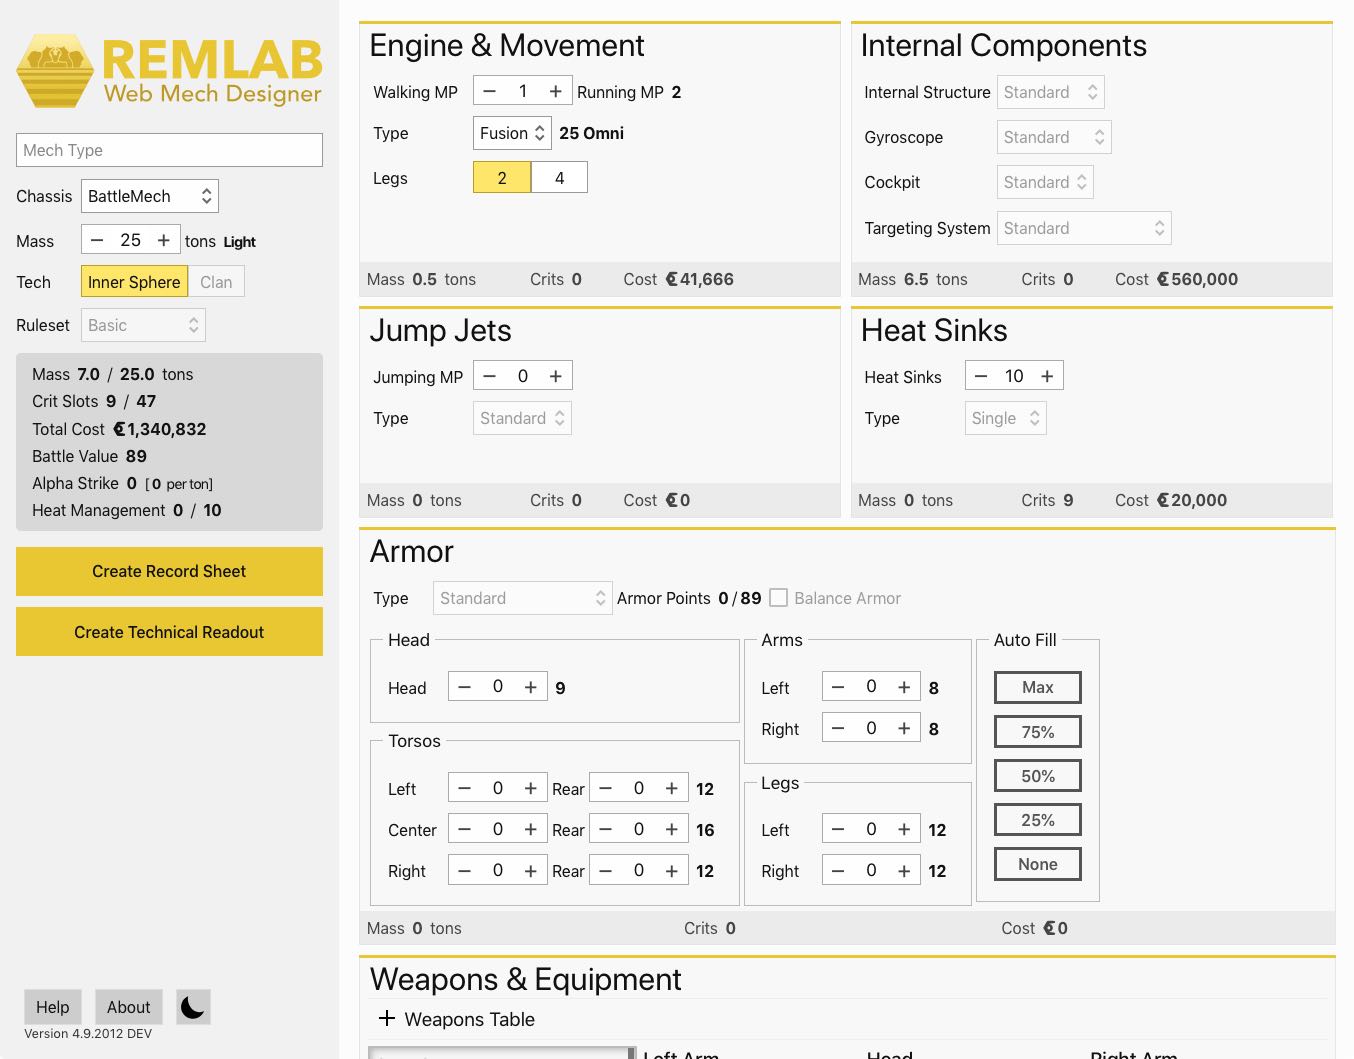Click the REMLAB hexagon logo
Screen dimensions: 1354x1059
tap(55, 71)
